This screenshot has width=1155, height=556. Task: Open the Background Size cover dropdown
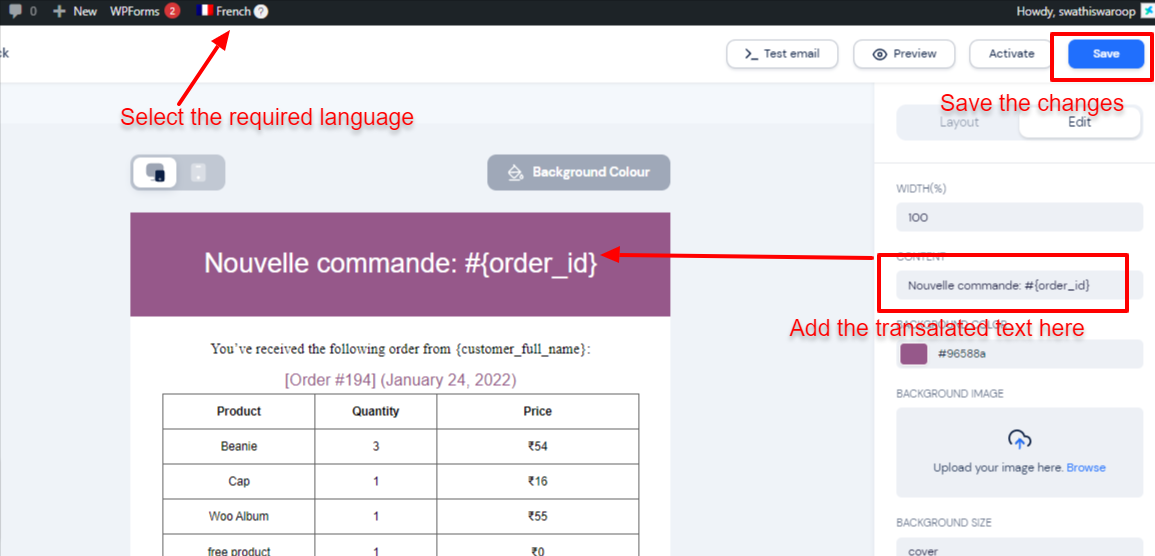click(1019, 548)
